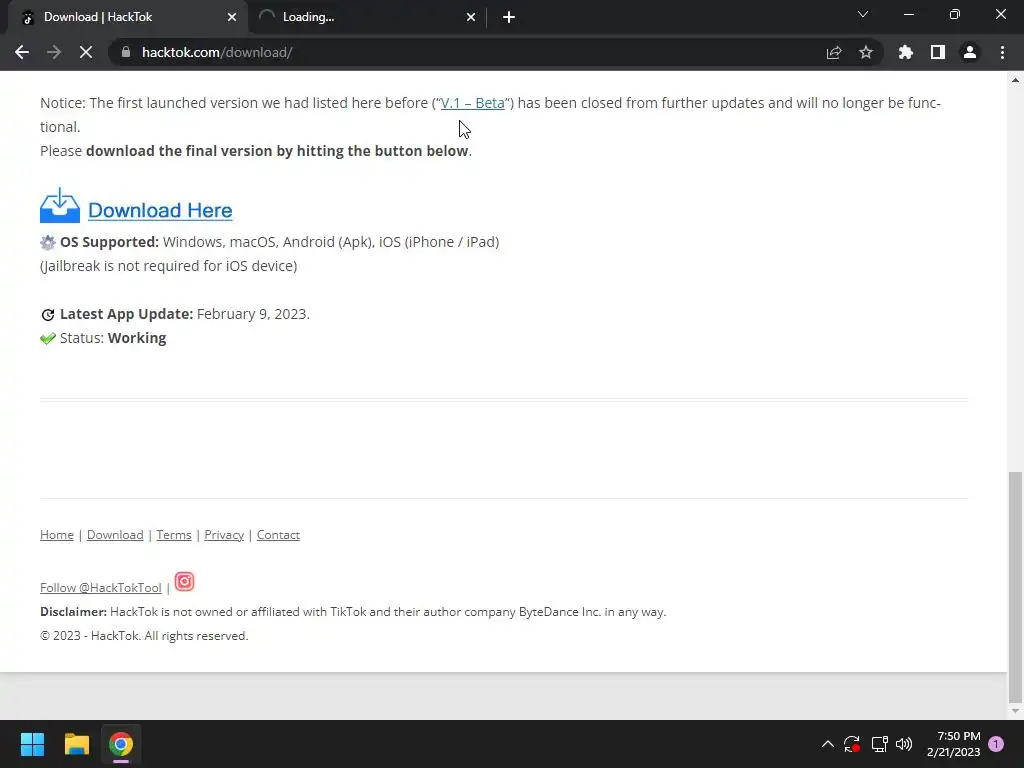Minimize the Chrome window
The width and height of the screenshot is (1024, 768).
[x=908, y=14]
